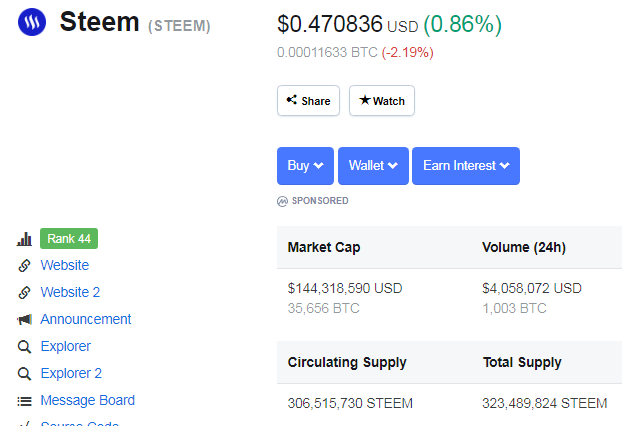The image size is (622, 426).
Task: Click the rank bar chart icon
Action: [x=25, y=239]
